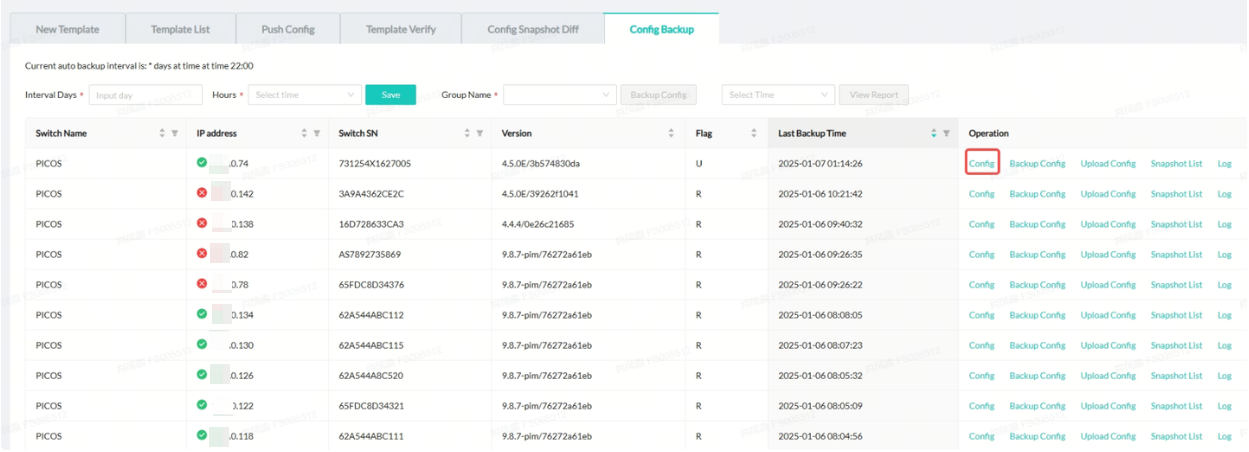The height and width of the screenshot is (452, 1249).
Task: Click Config link for switch 731254X1627005
Action: tap(982, 164)
